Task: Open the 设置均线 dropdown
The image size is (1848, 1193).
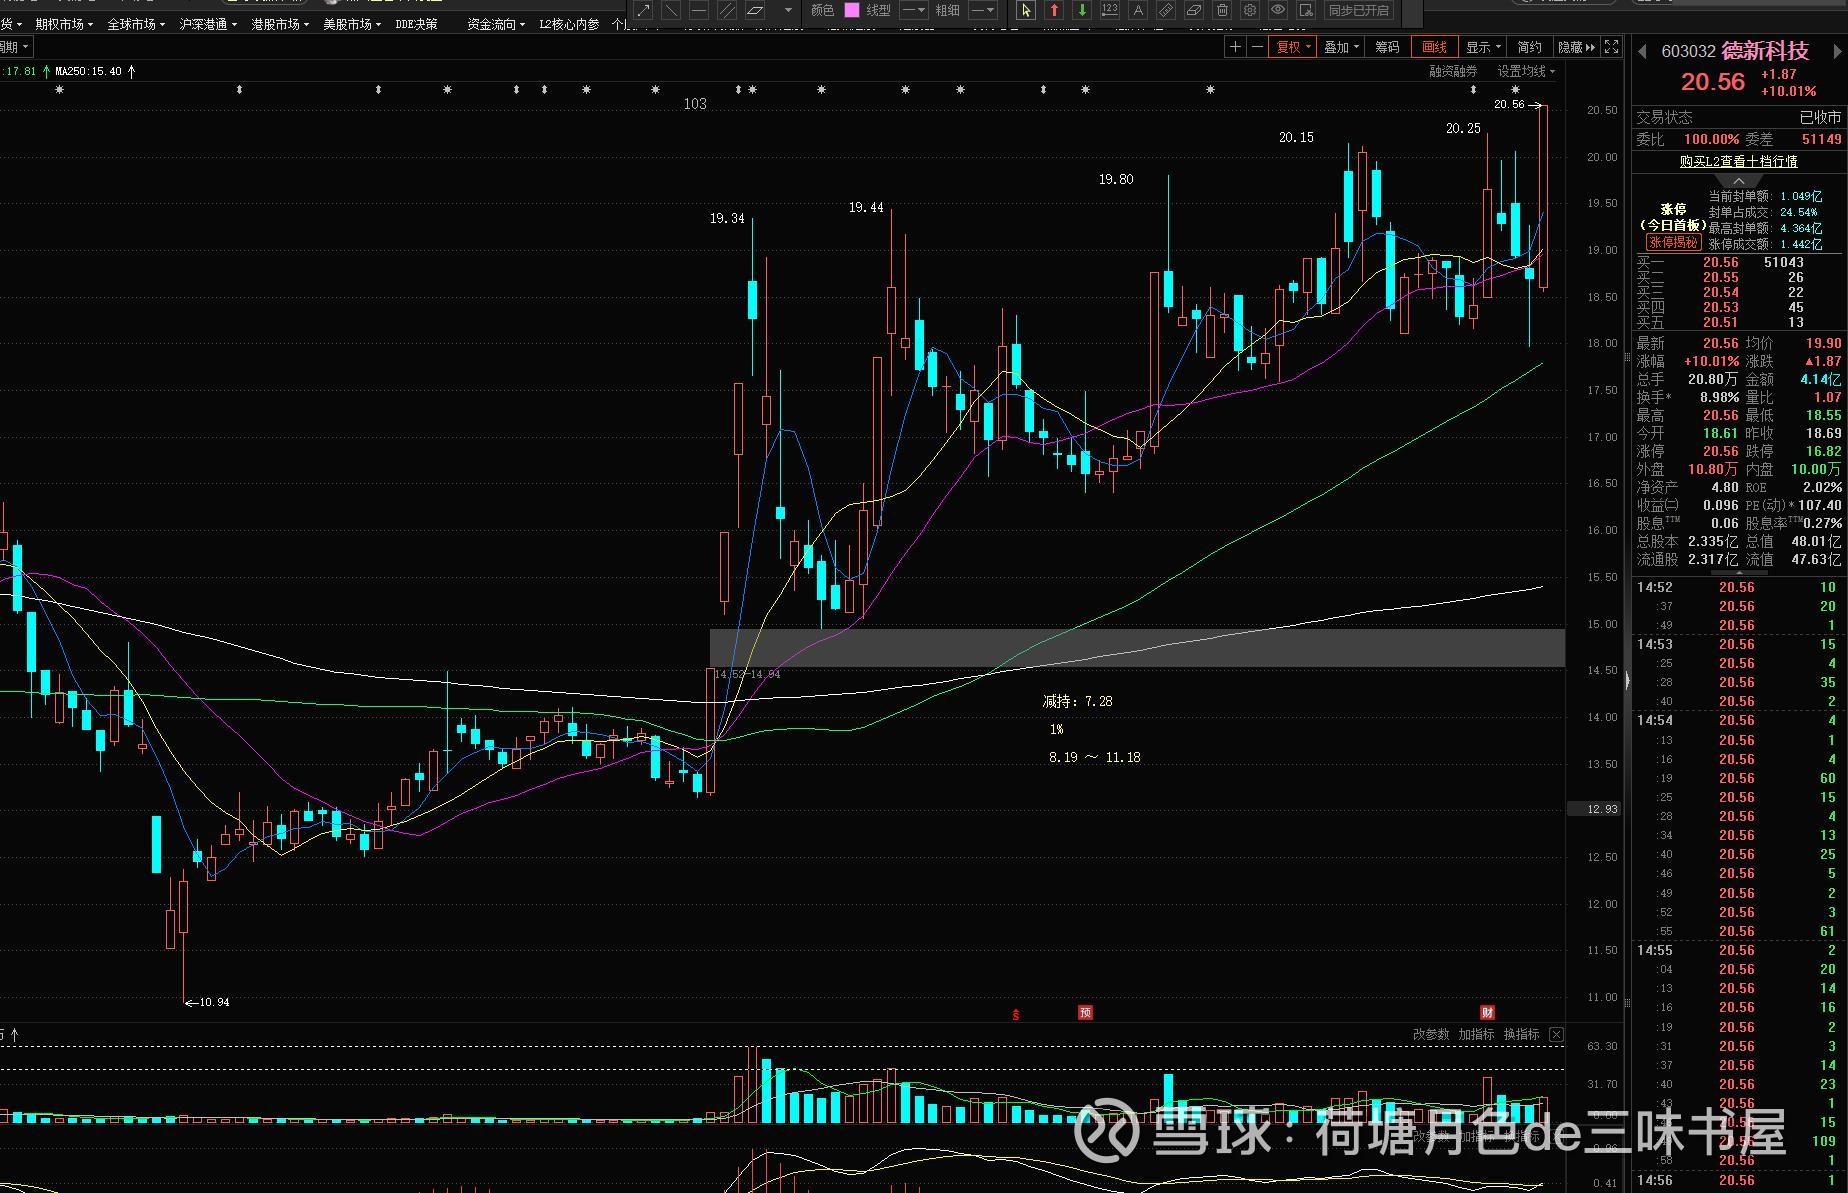Action: pyautogui.click(x=1525, y=71)
